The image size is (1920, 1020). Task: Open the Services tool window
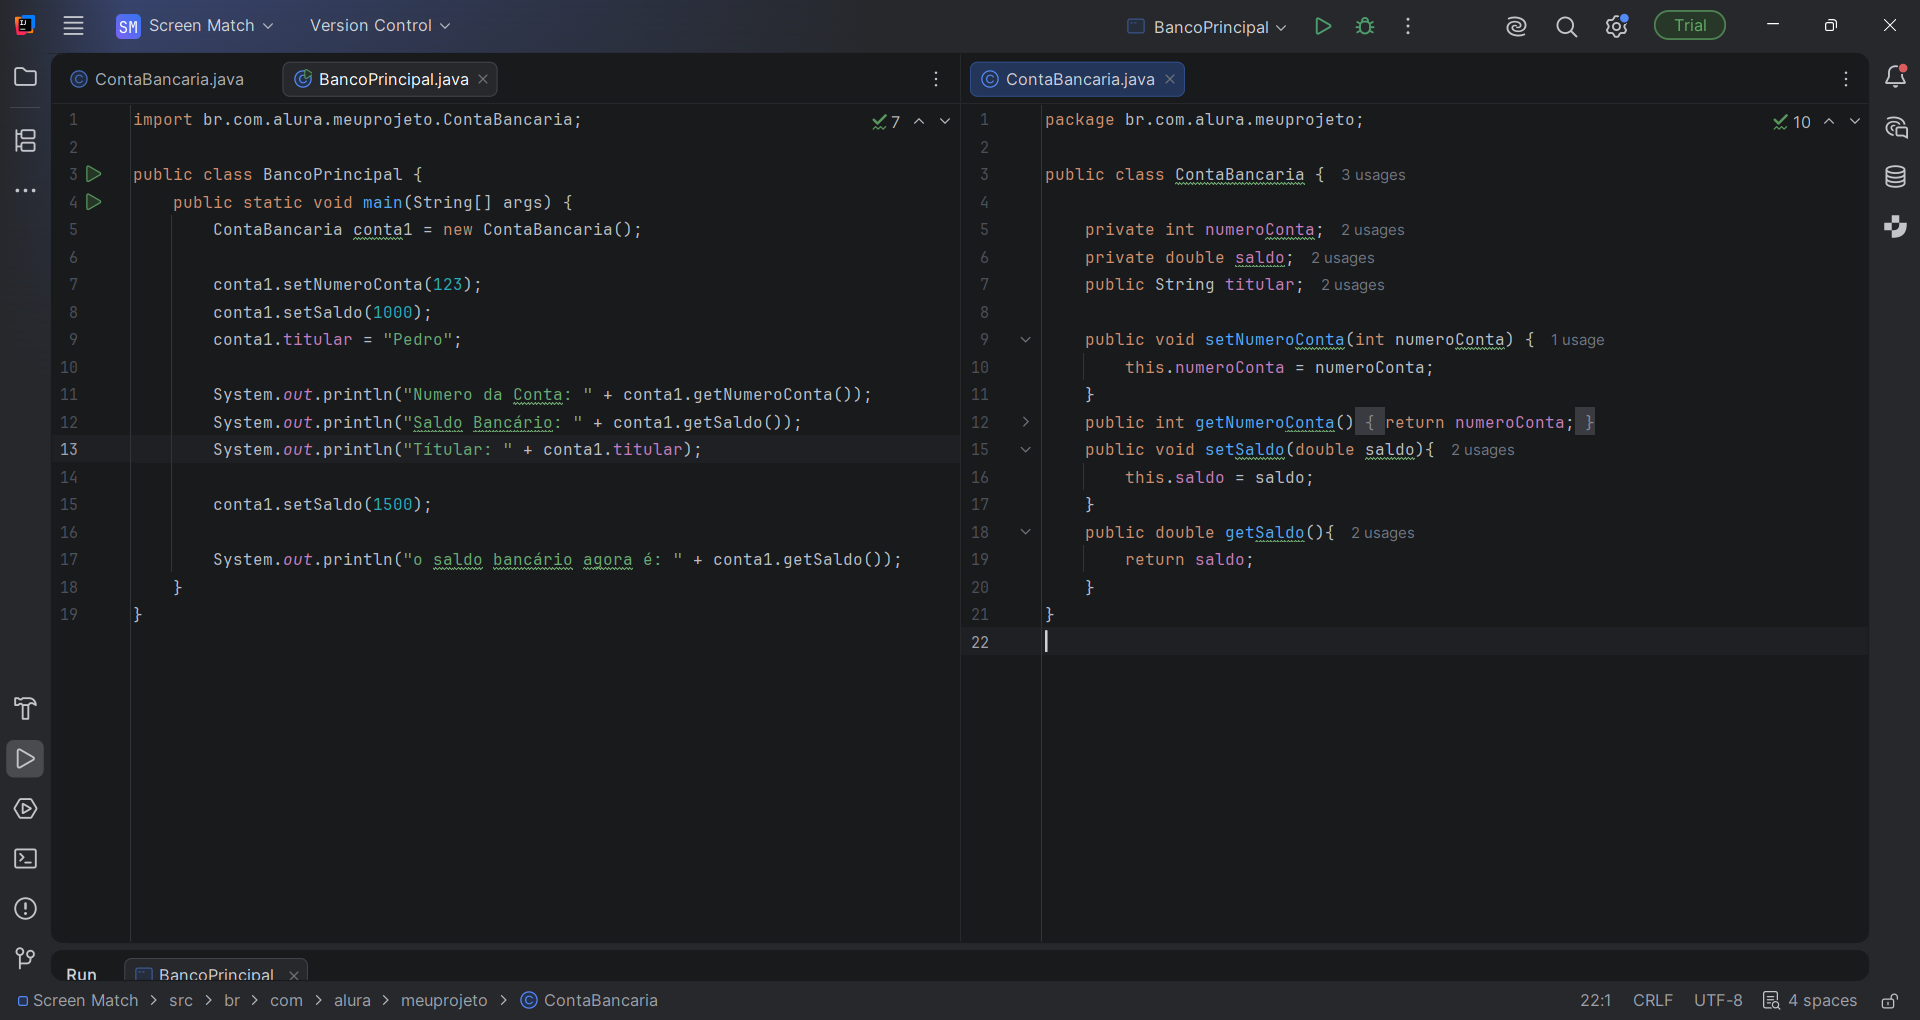click(26, 809)
